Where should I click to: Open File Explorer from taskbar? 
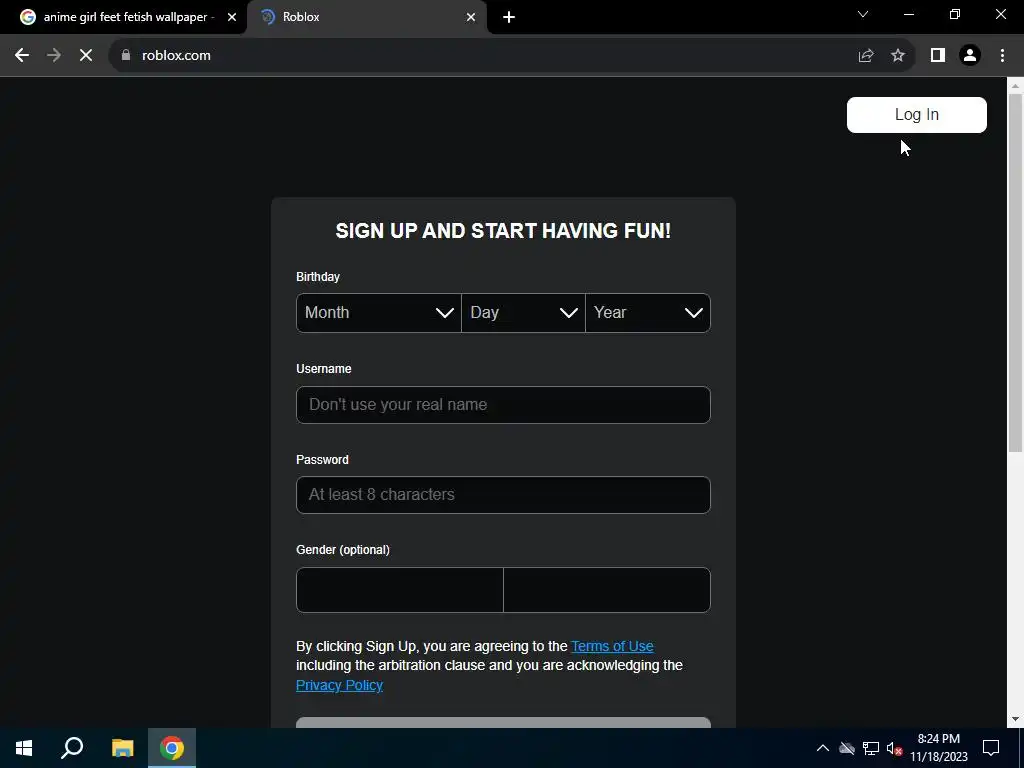coord(122,748)
